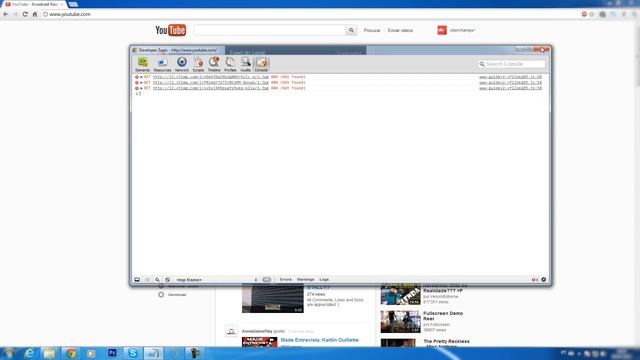Expand the first GET 404 error entry
640x360 pixels.
[141, 77]
